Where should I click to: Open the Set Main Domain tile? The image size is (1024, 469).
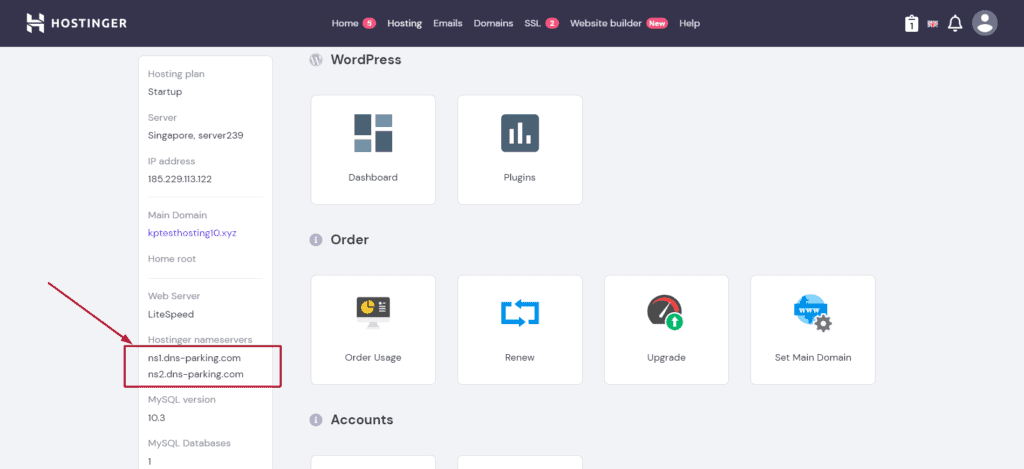coord(813,330)
